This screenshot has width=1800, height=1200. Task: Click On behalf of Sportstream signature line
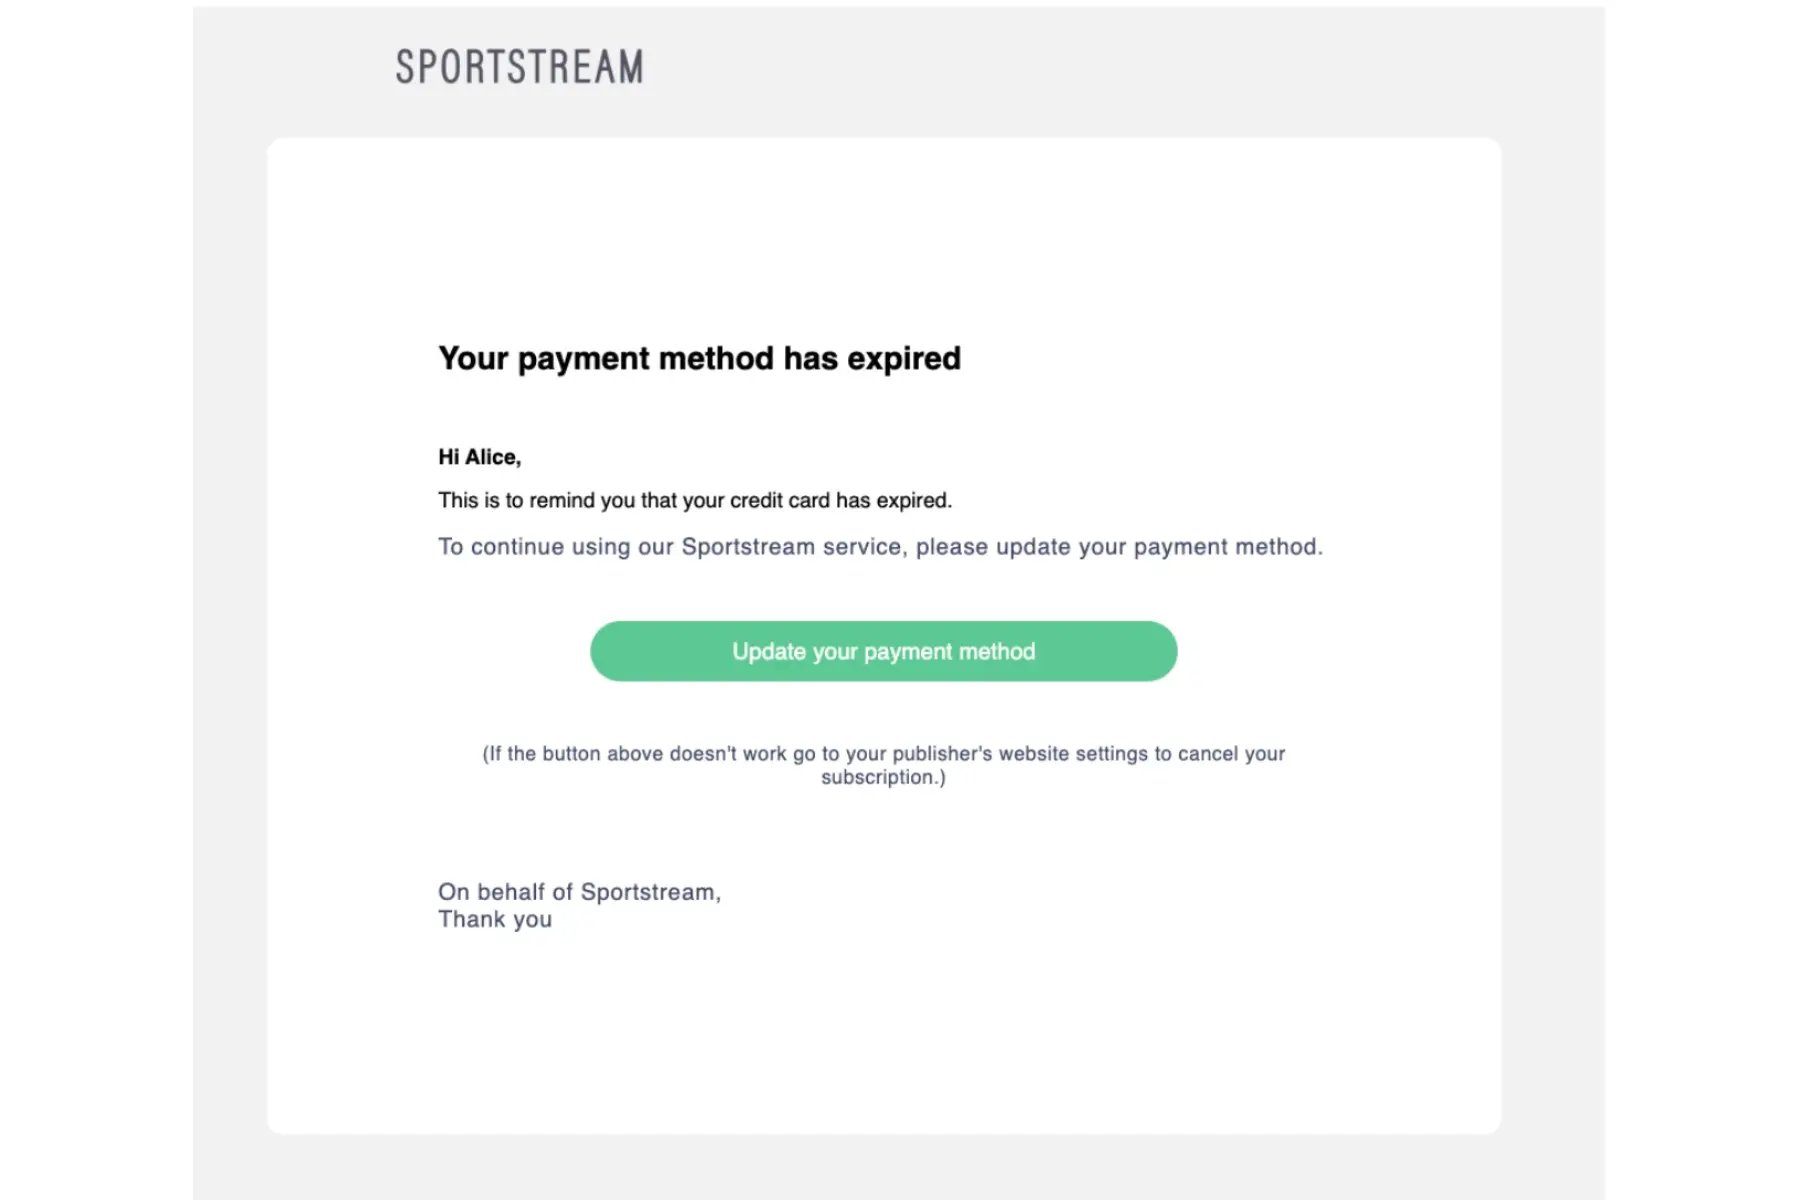click(x=579, y=891)
